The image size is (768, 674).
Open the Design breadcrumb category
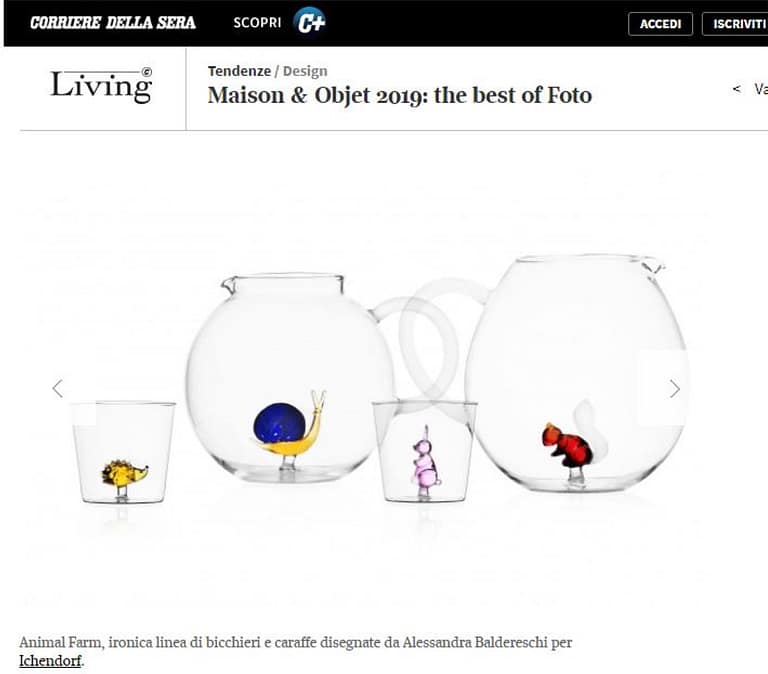point(305,71)
